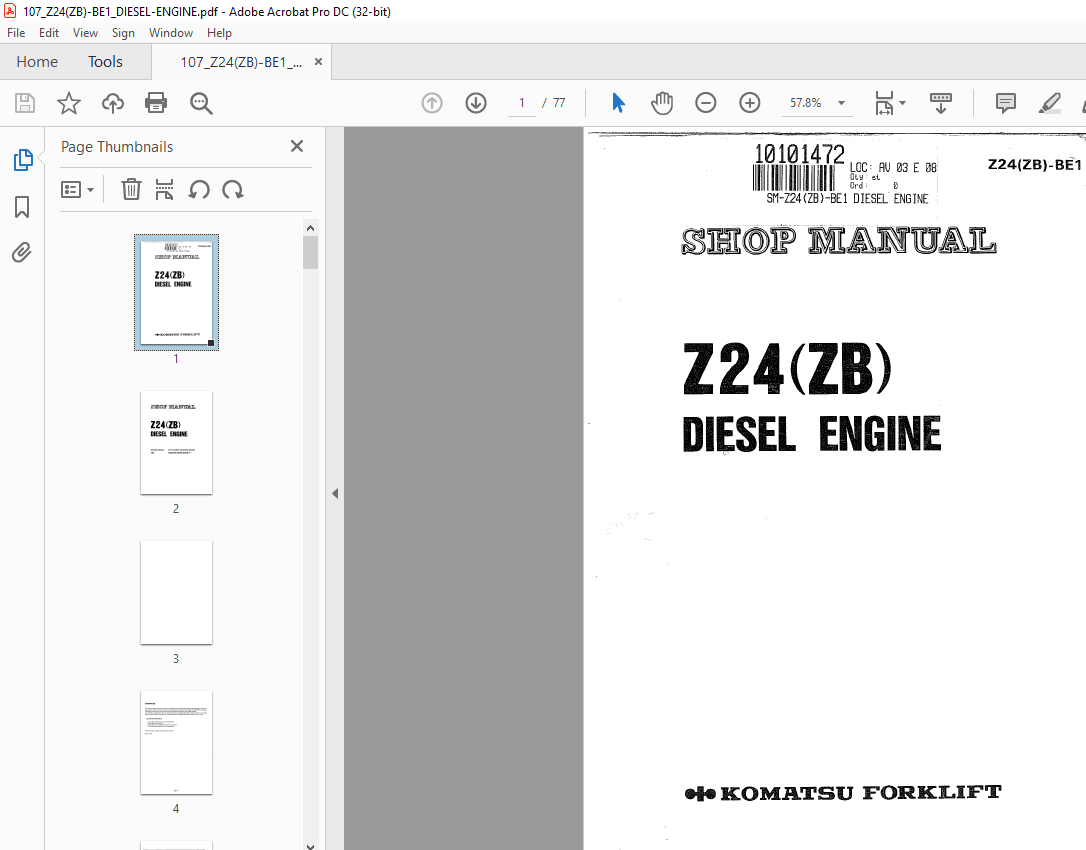Open the View menu
The height and width of the screenshot is (850, 1086).
[85, 32]
